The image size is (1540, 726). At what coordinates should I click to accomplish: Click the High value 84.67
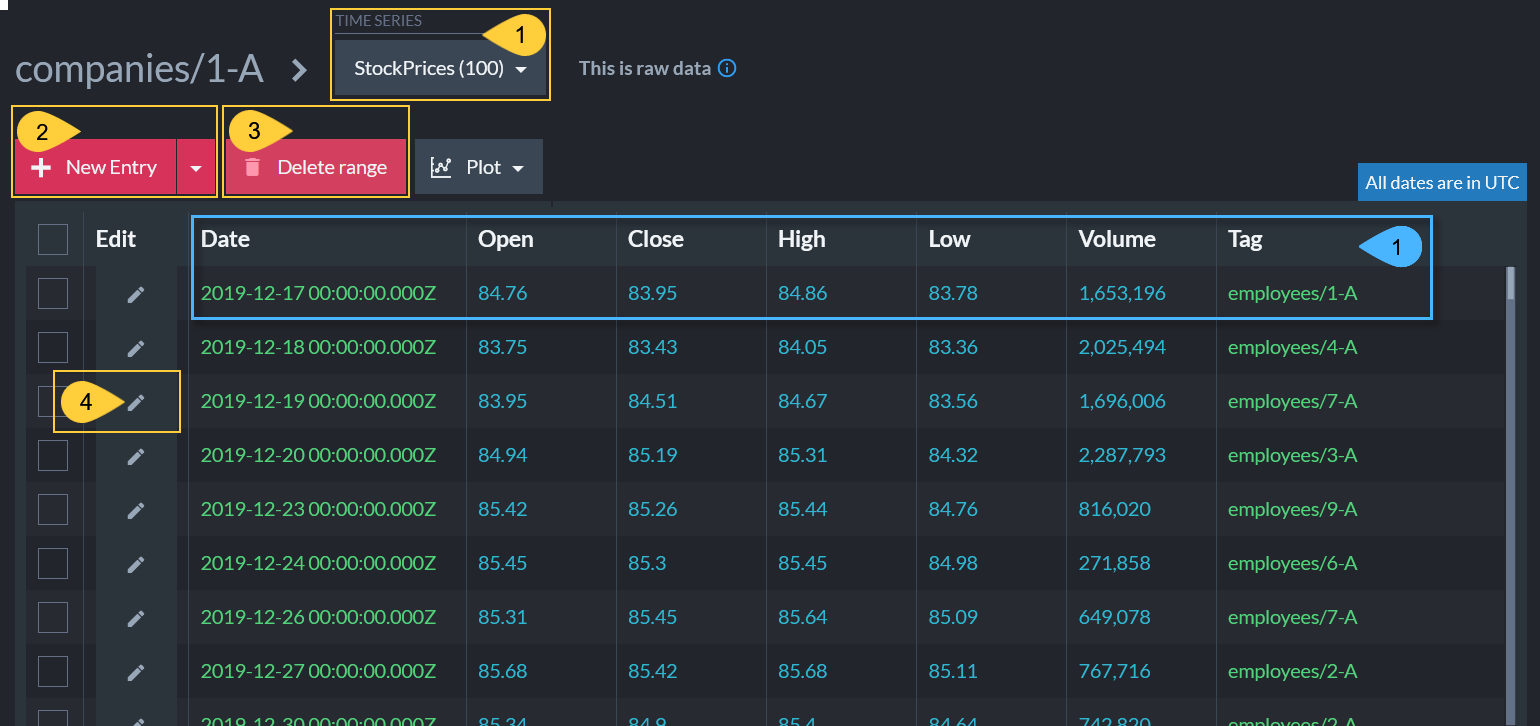[802, 402]
